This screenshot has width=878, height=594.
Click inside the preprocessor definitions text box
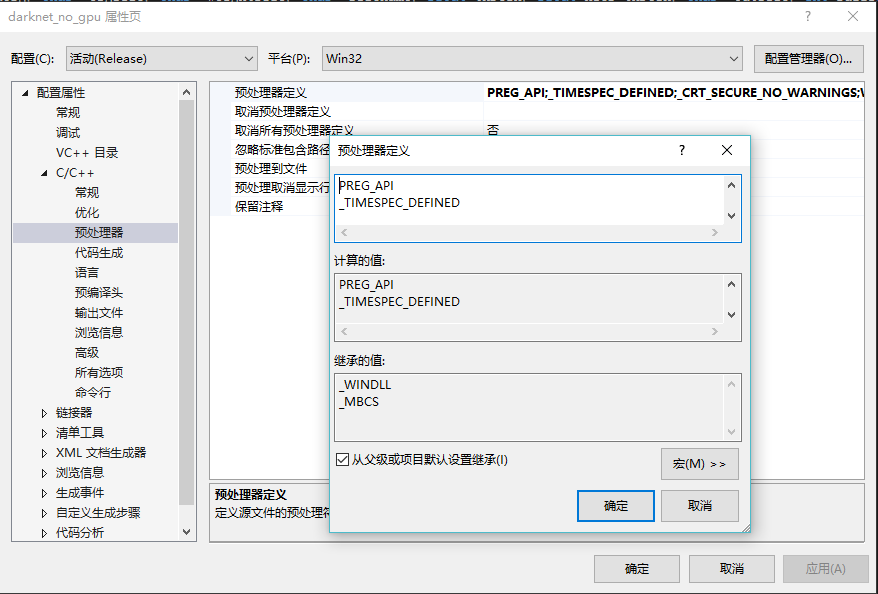coord(528,198)
